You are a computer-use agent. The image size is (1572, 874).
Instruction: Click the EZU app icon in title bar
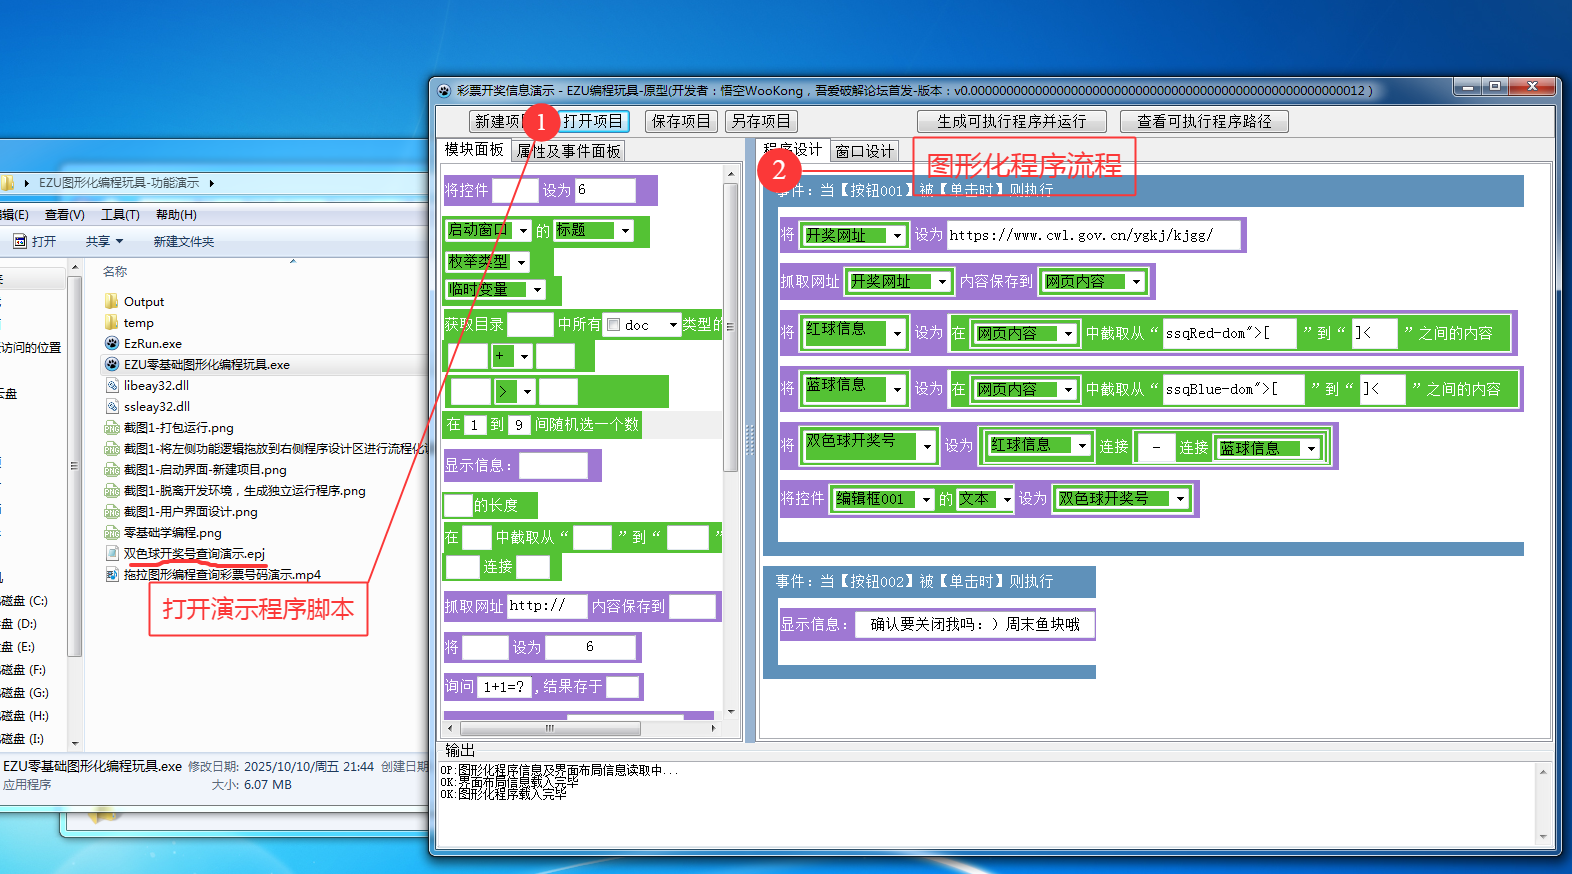point(445,90)
